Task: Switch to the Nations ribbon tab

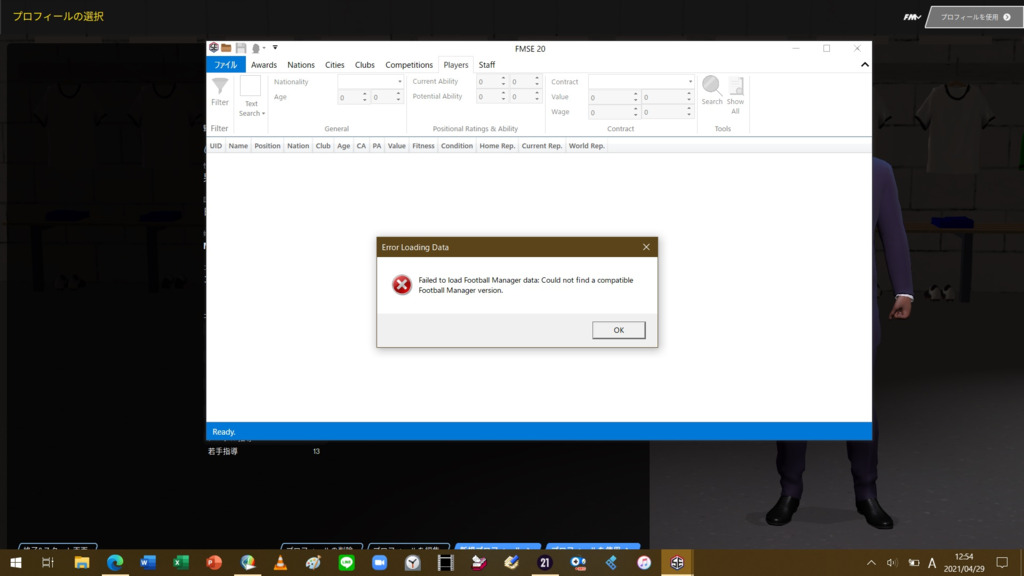Action: pyautogui.click(x=301, y=65)
